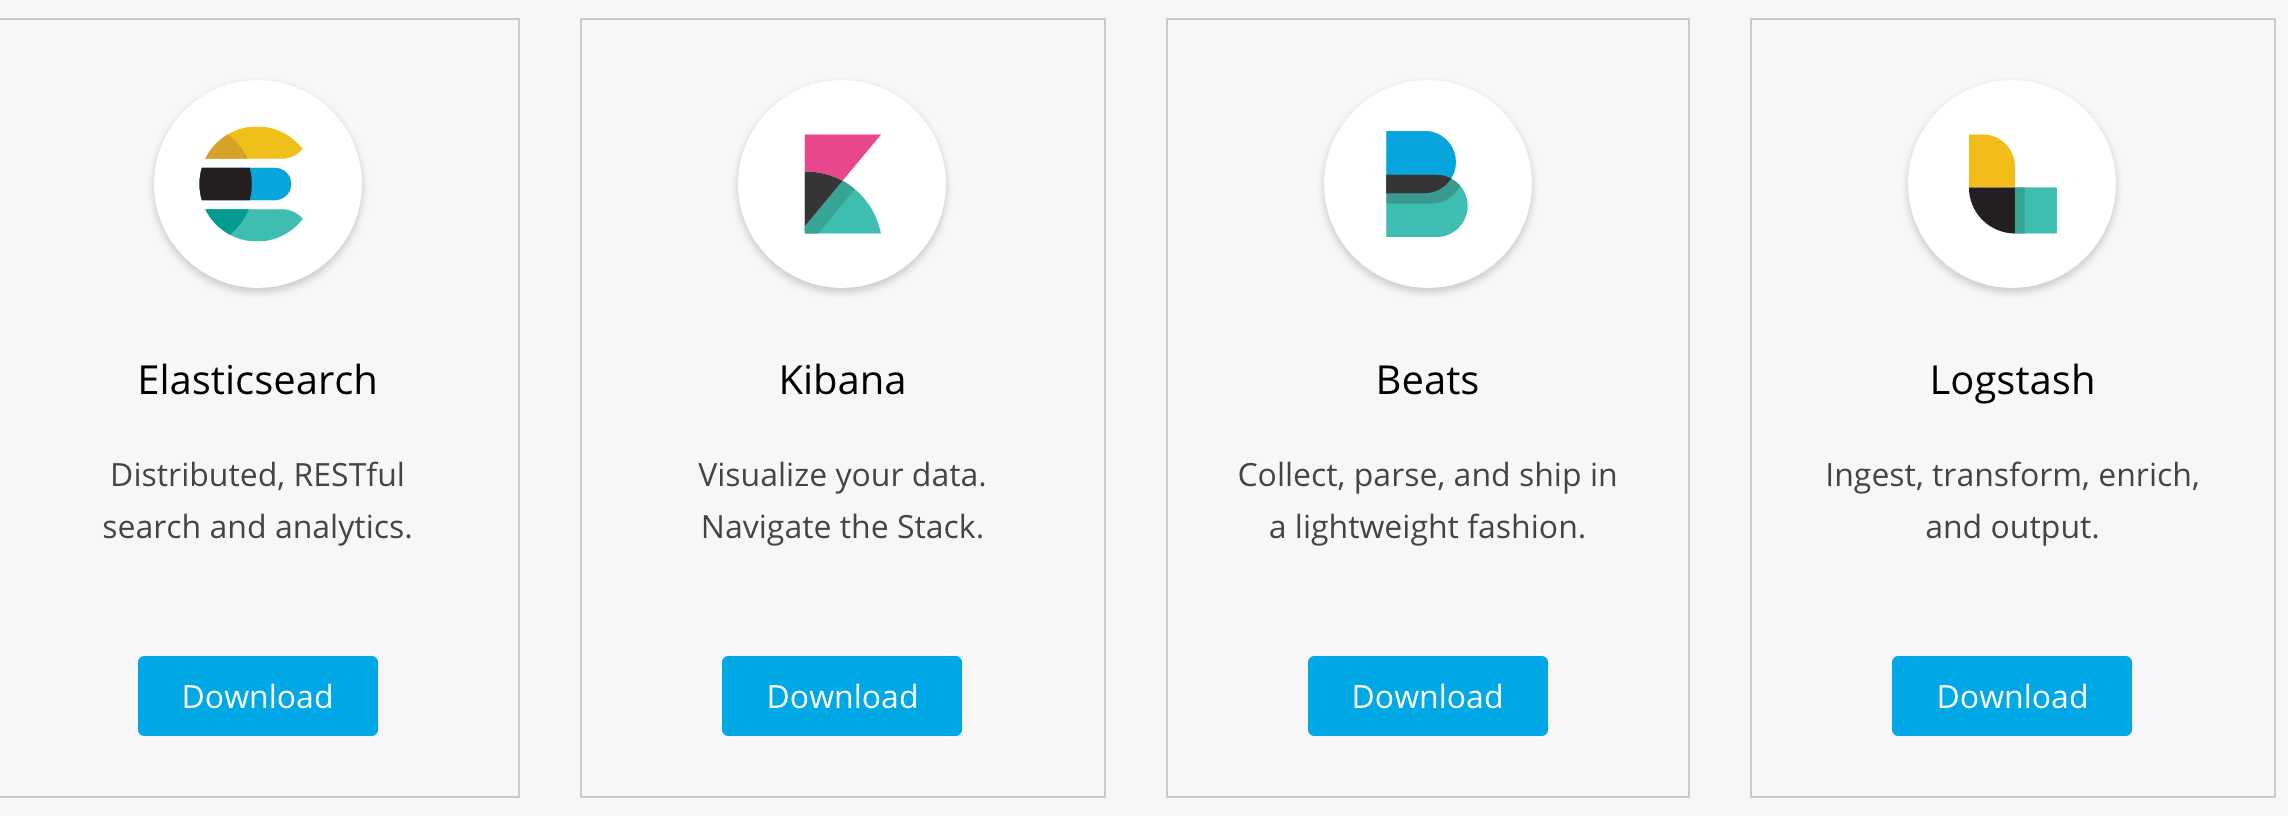Click the Beats logo icon

[x=1426, y=184]
